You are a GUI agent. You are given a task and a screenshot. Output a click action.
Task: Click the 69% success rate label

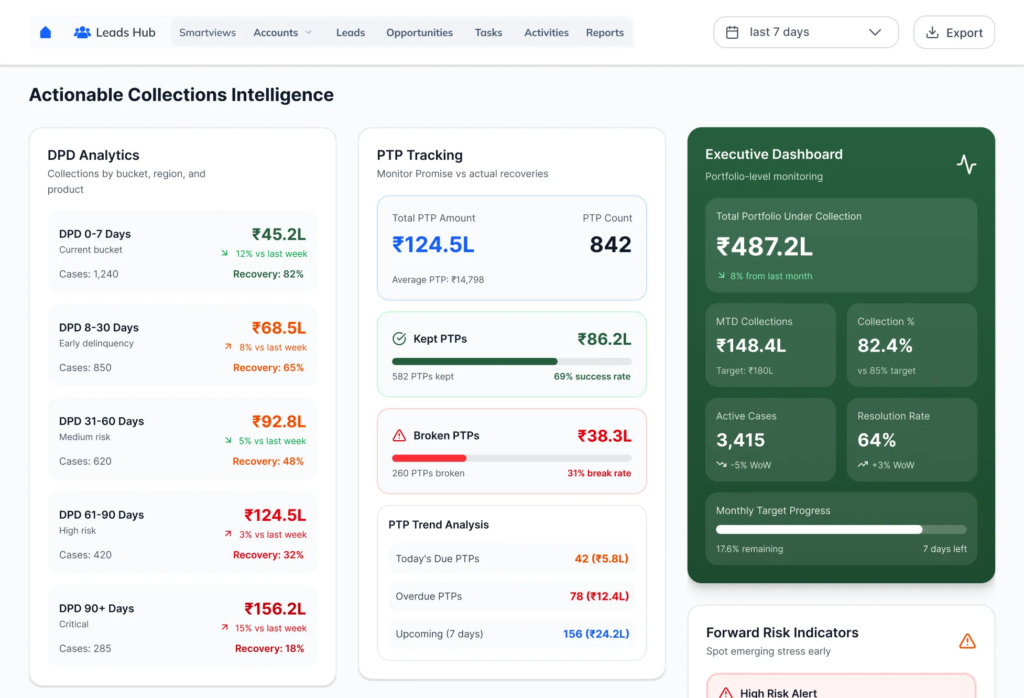(592, 376)
